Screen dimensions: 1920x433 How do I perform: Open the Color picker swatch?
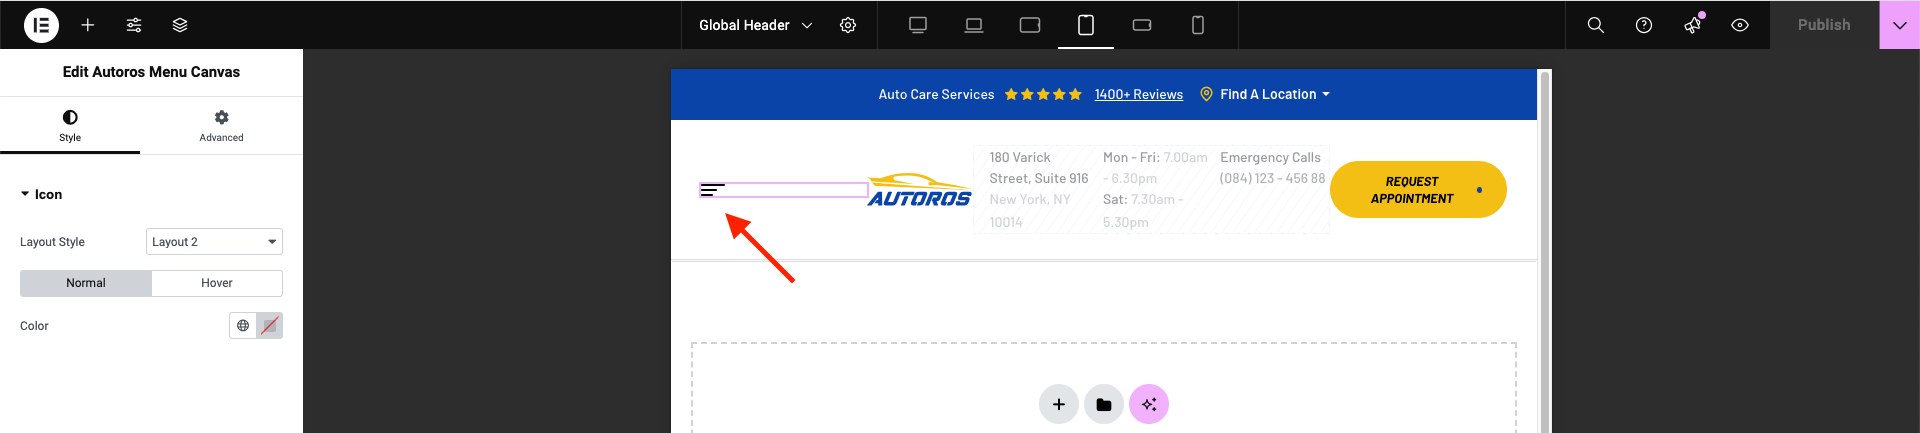pos(270,326)
